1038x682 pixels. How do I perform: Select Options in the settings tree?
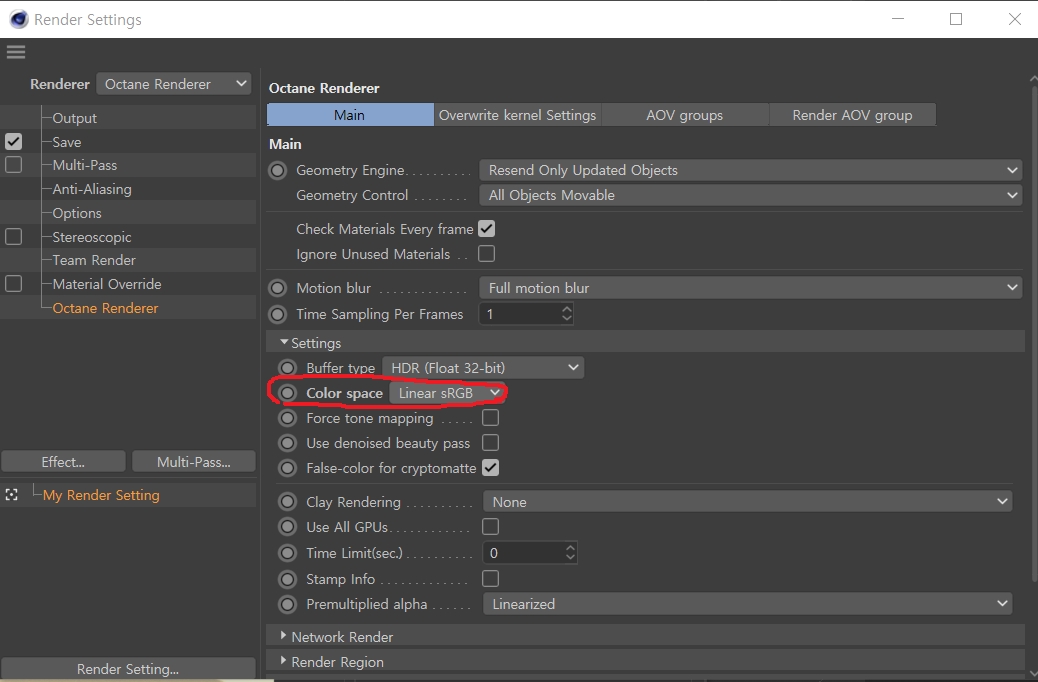pos(77,213)
